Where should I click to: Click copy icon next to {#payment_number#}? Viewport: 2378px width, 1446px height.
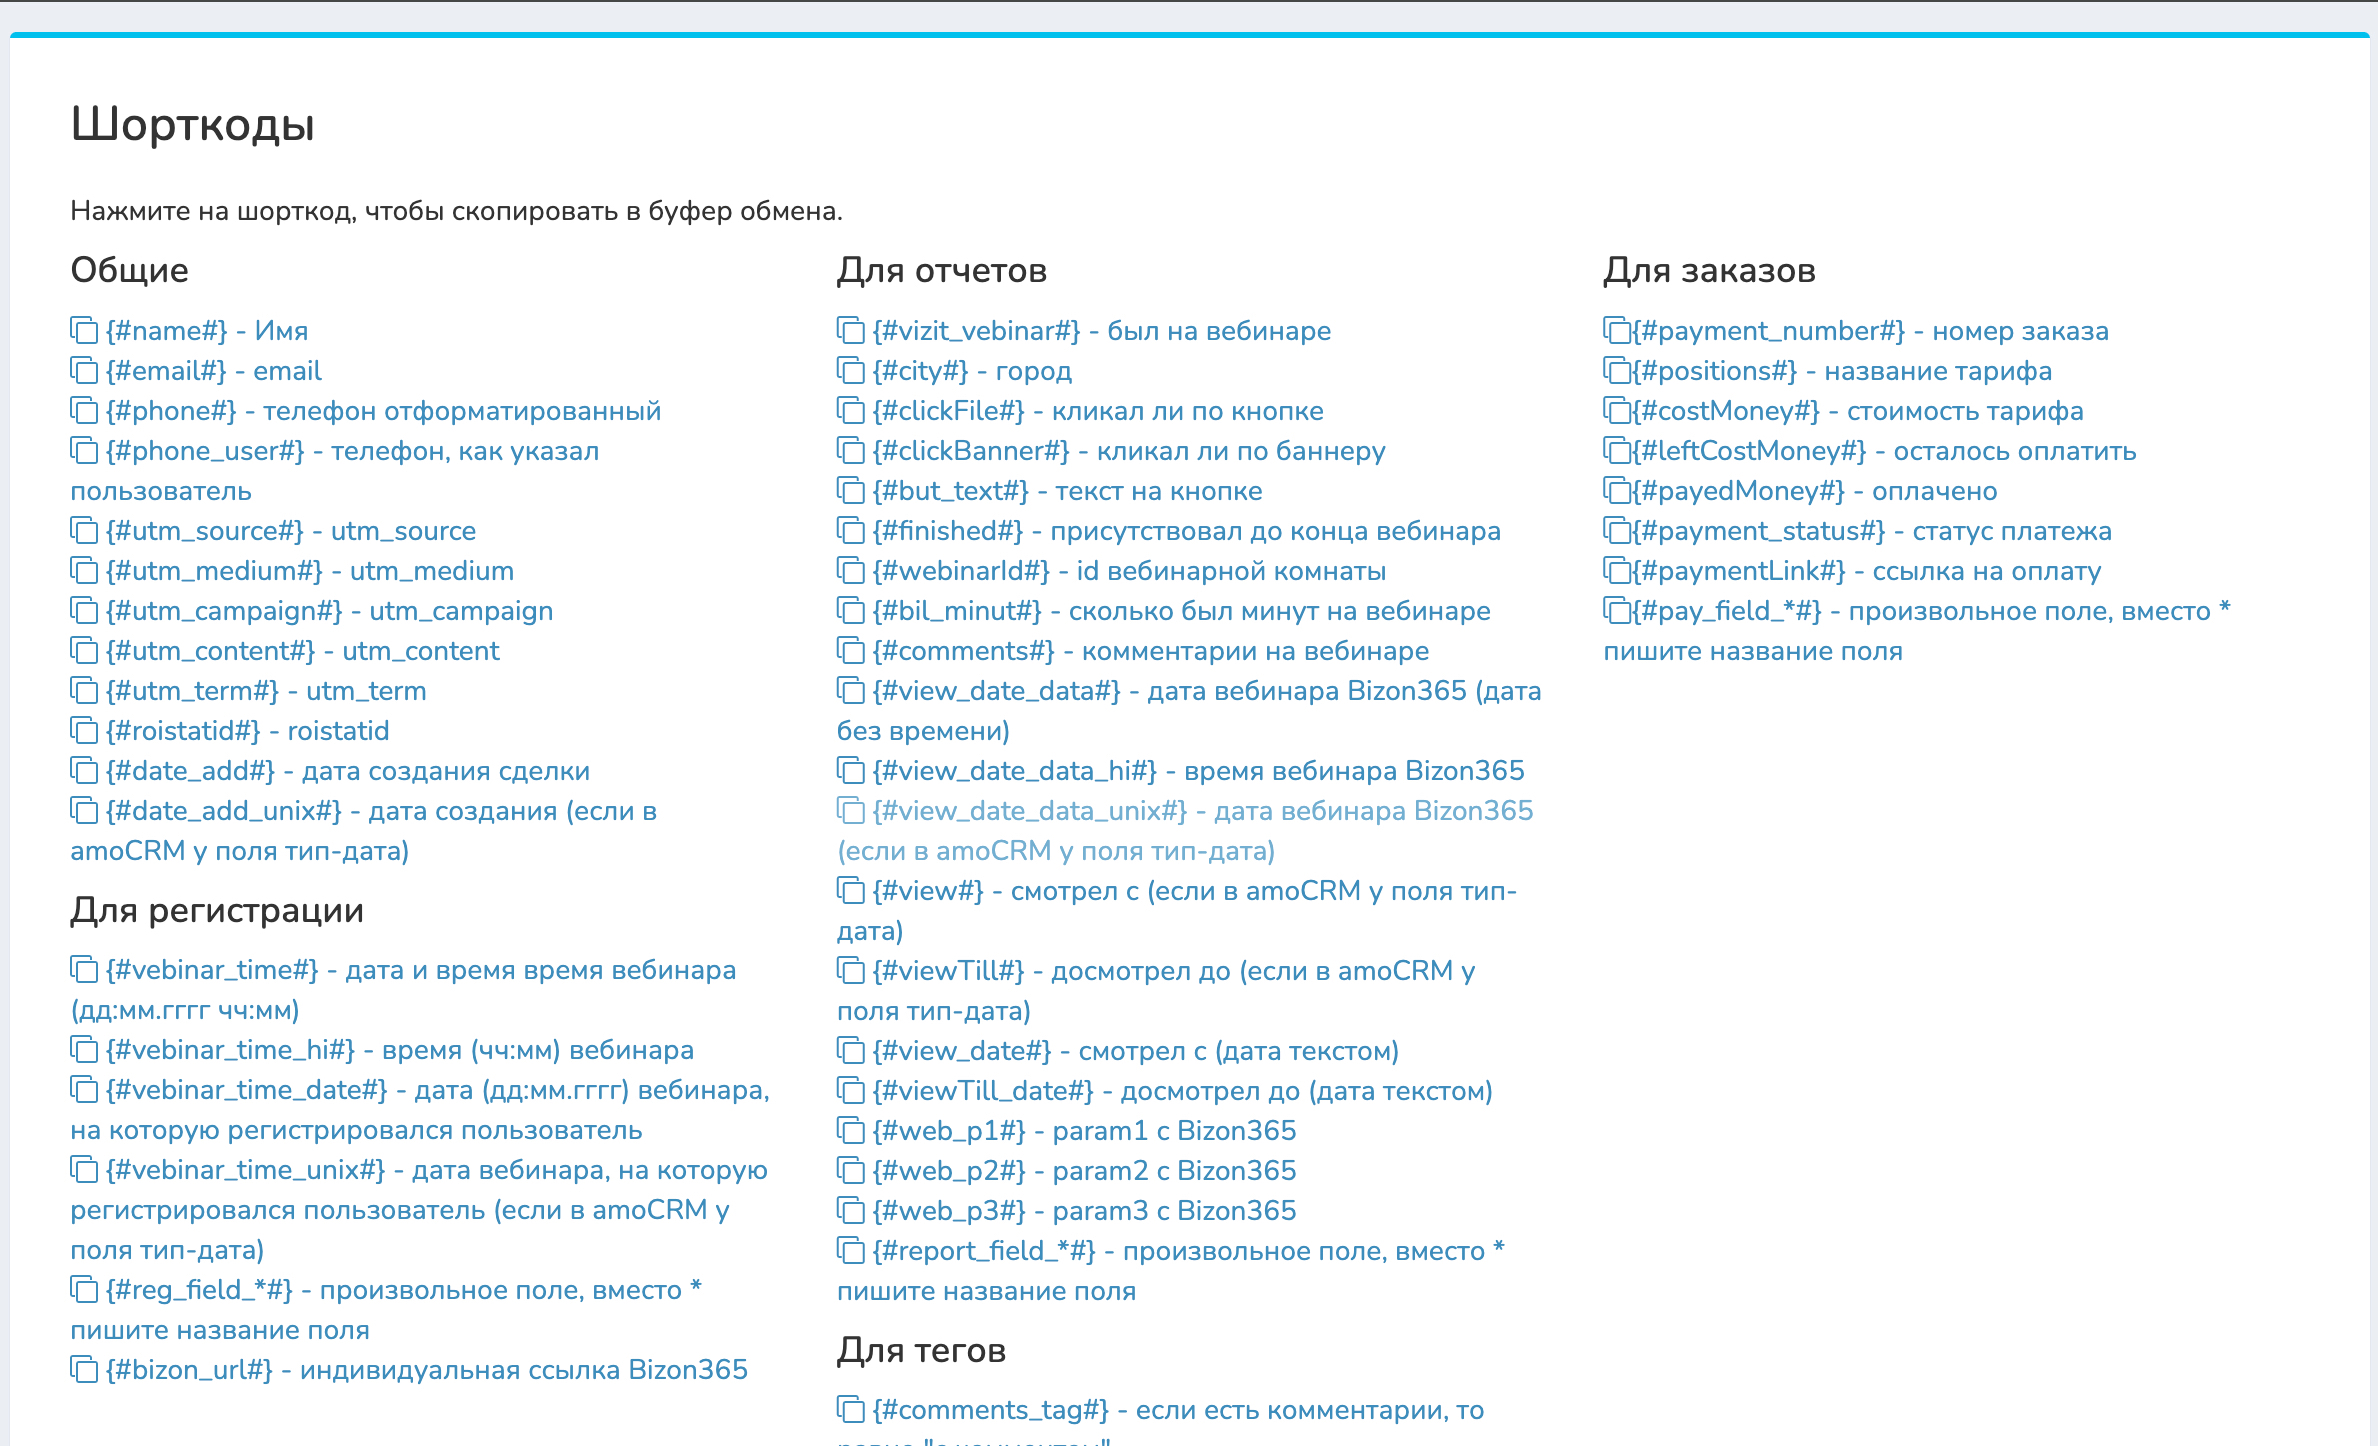pos(1616,330)
